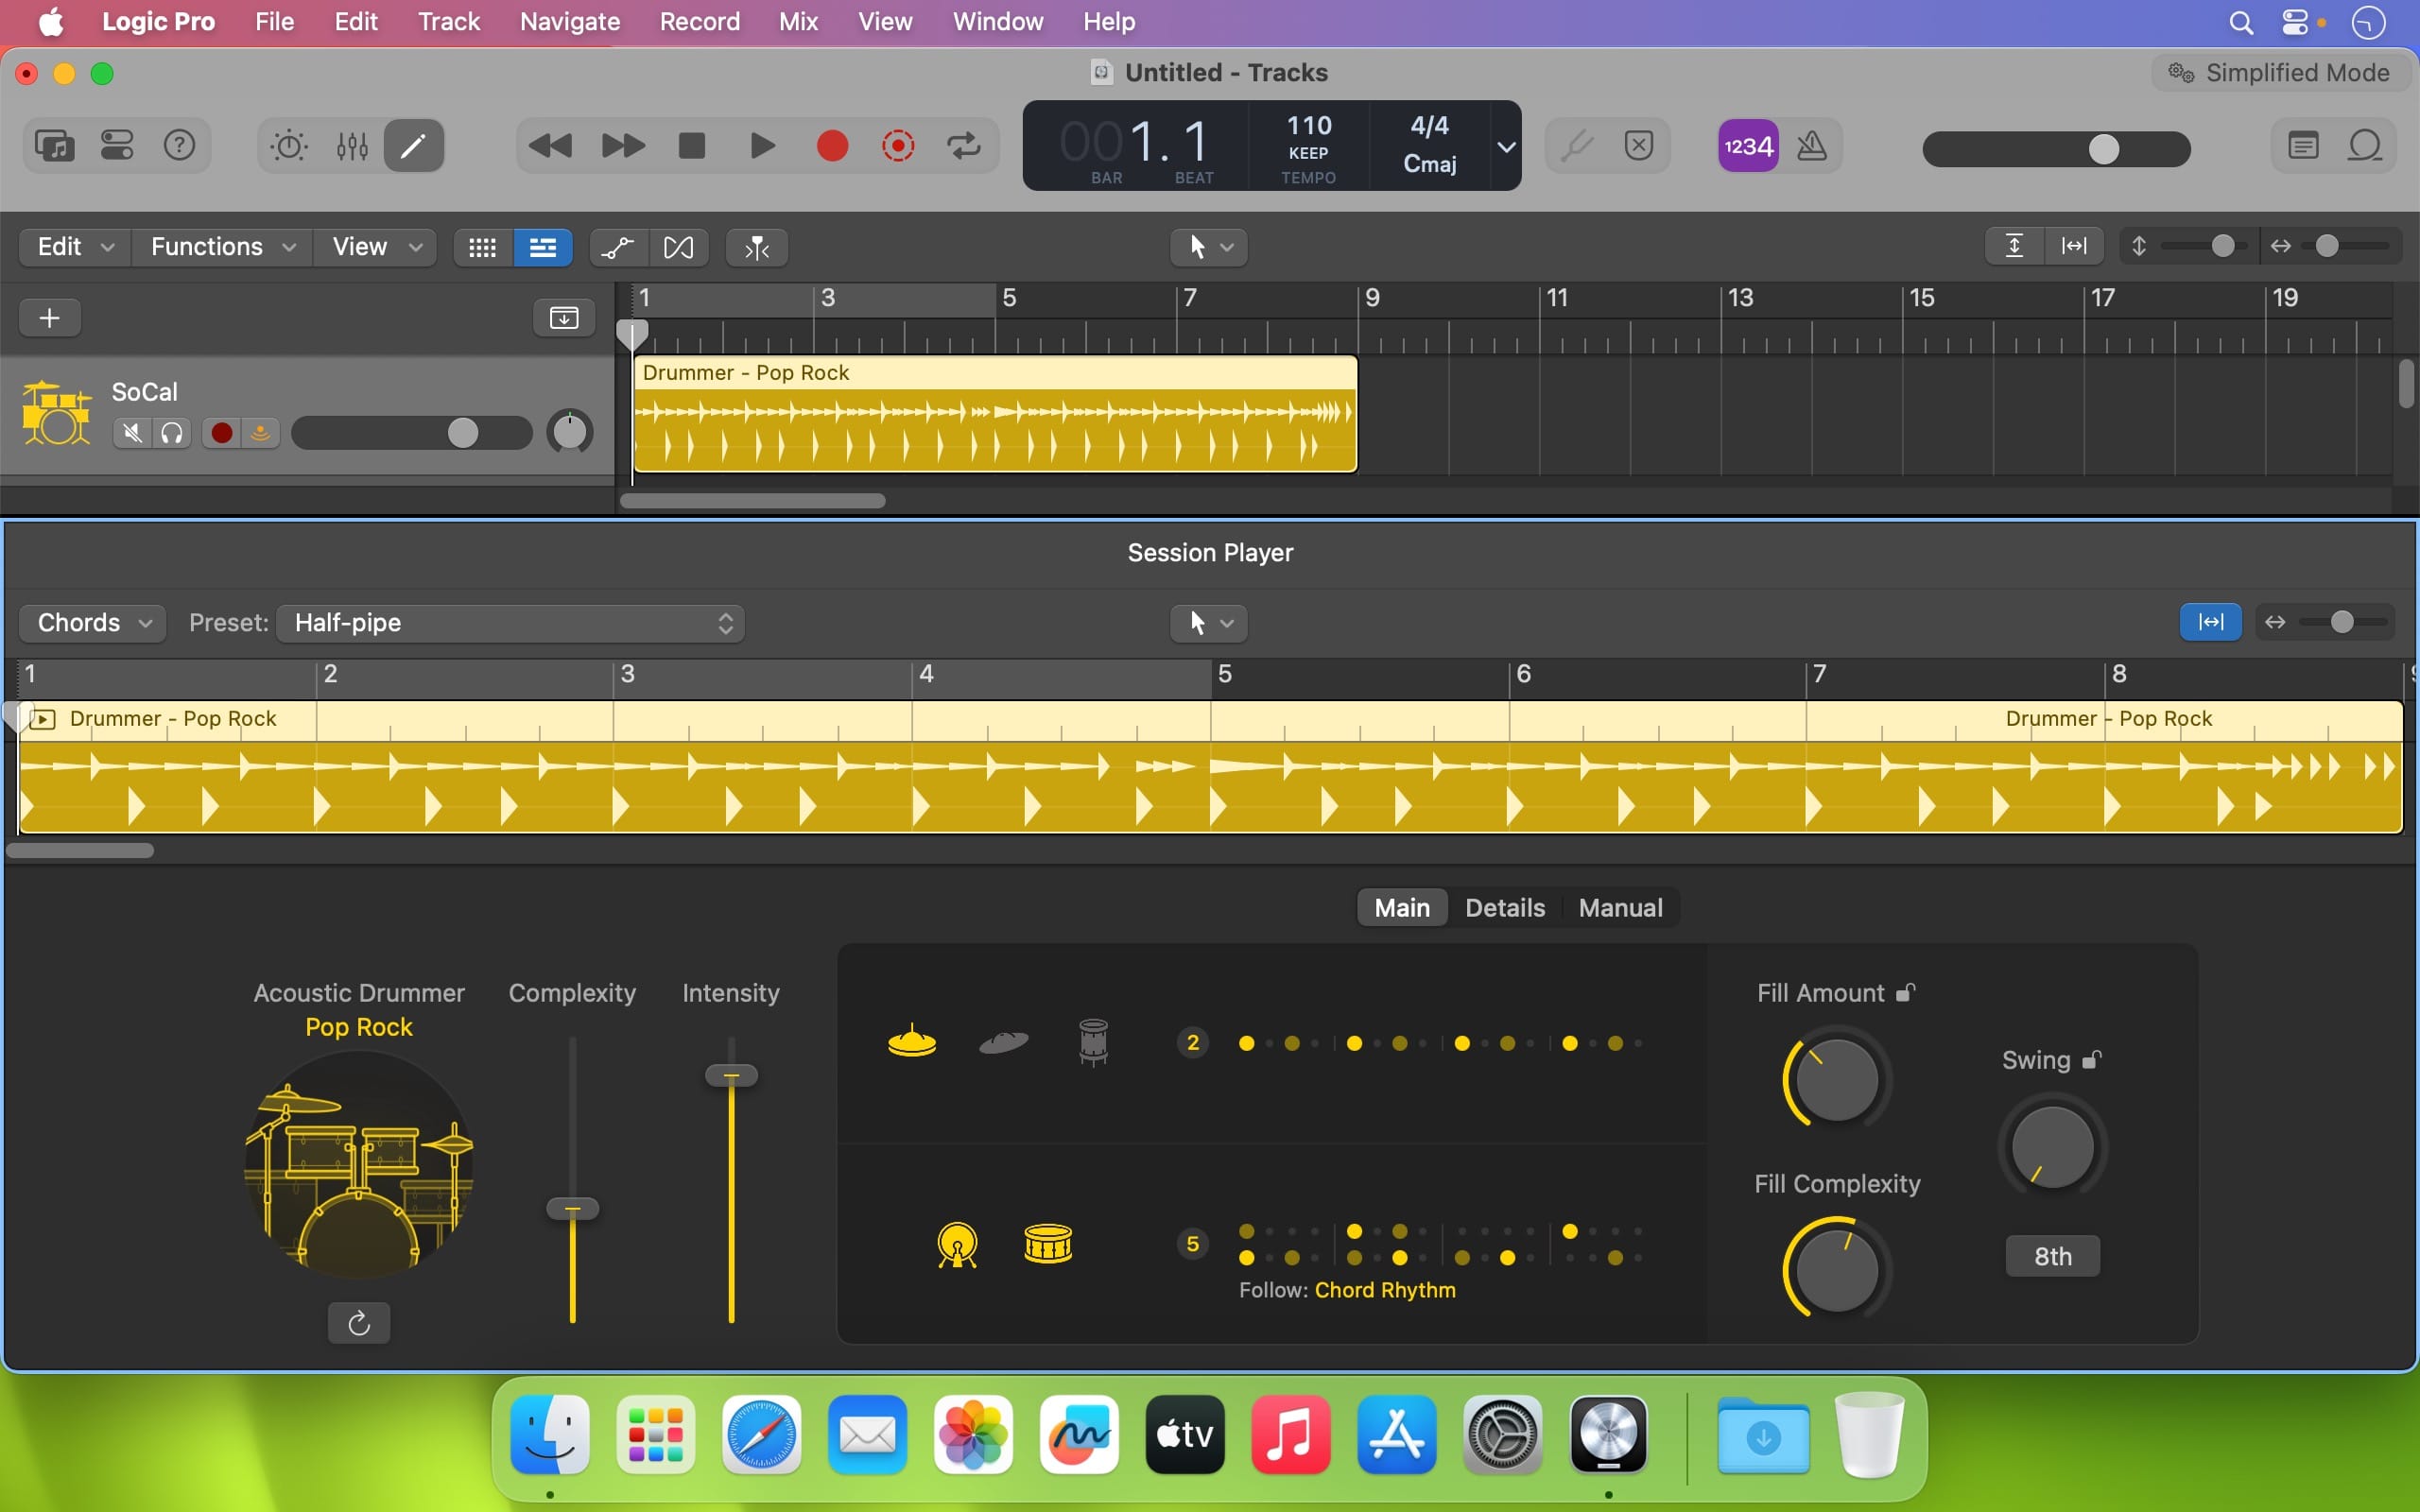Switch to Tracks view button
The width and height of the screenshot is (2420, 1512).
(x=543, y=247)
